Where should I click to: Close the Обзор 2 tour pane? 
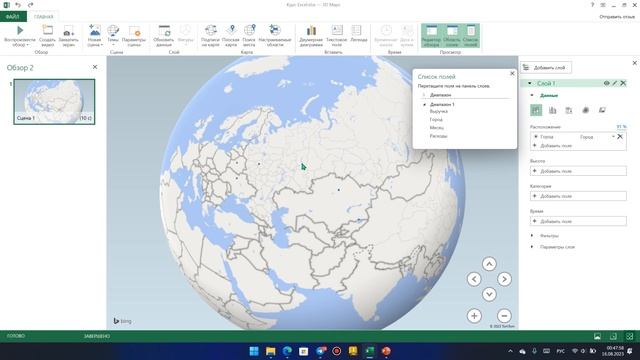(x=95, y=67)
